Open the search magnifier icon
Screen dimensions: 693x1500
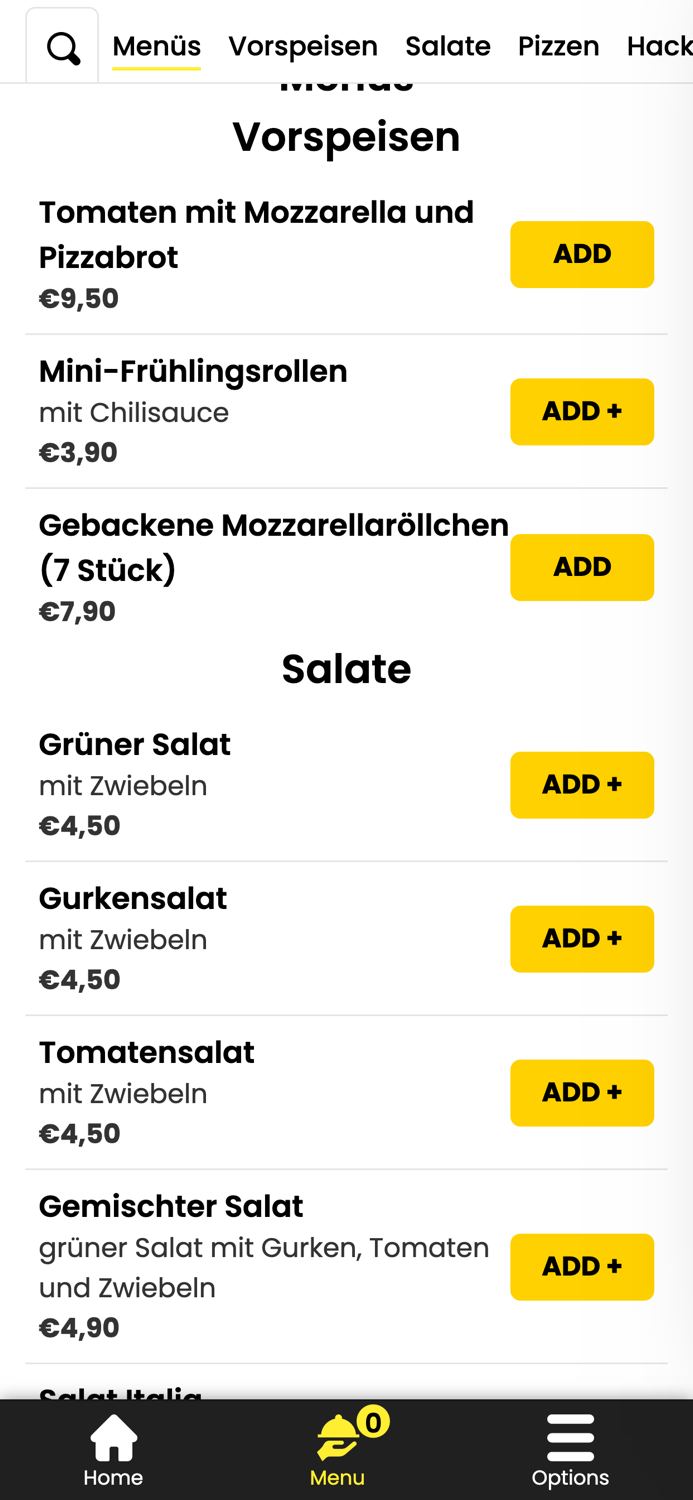tap(62, 46)
